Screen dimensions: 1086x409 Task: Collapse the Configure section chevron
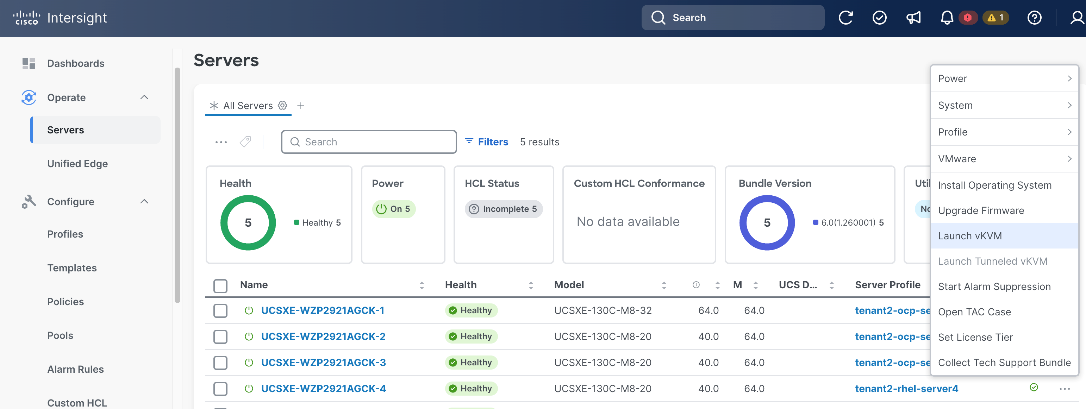click(144, 202)
